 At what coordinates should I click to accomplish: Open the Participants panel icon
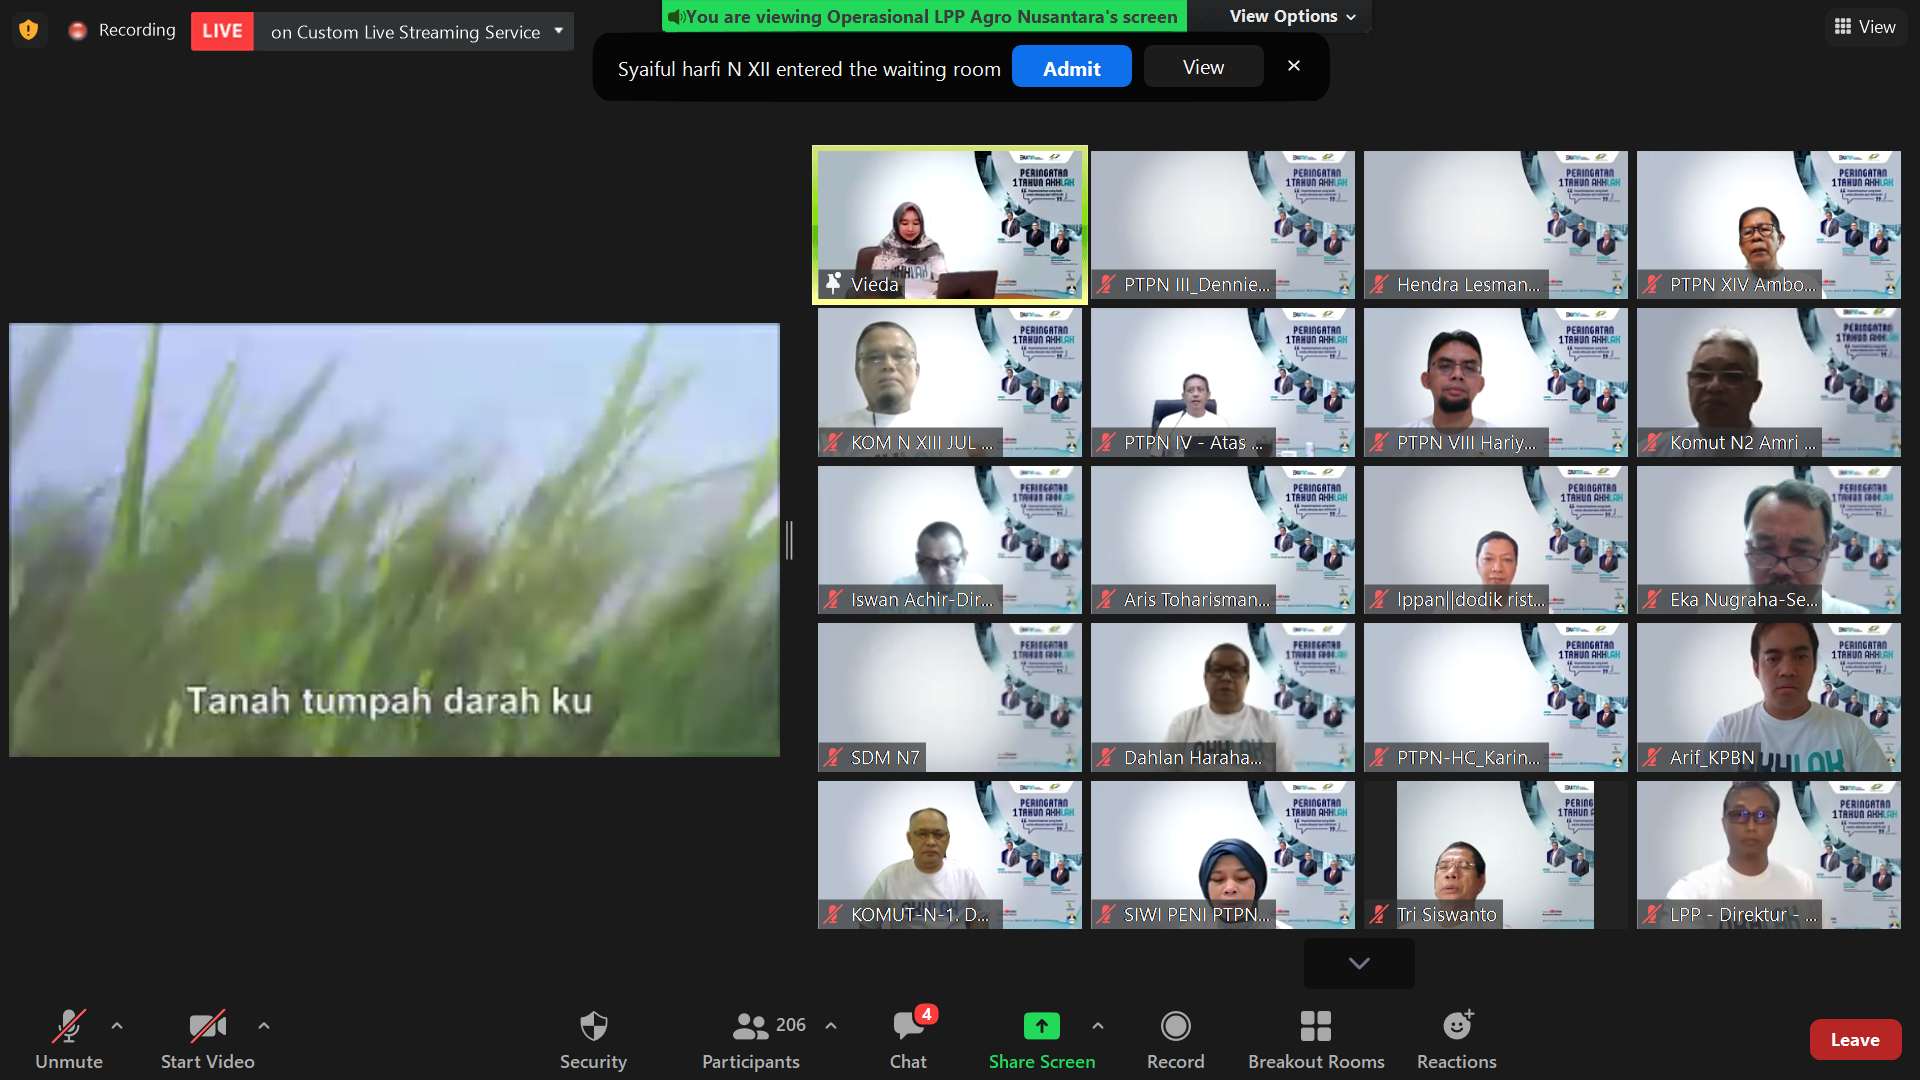pyautogui.click(x=750, y=1026)
